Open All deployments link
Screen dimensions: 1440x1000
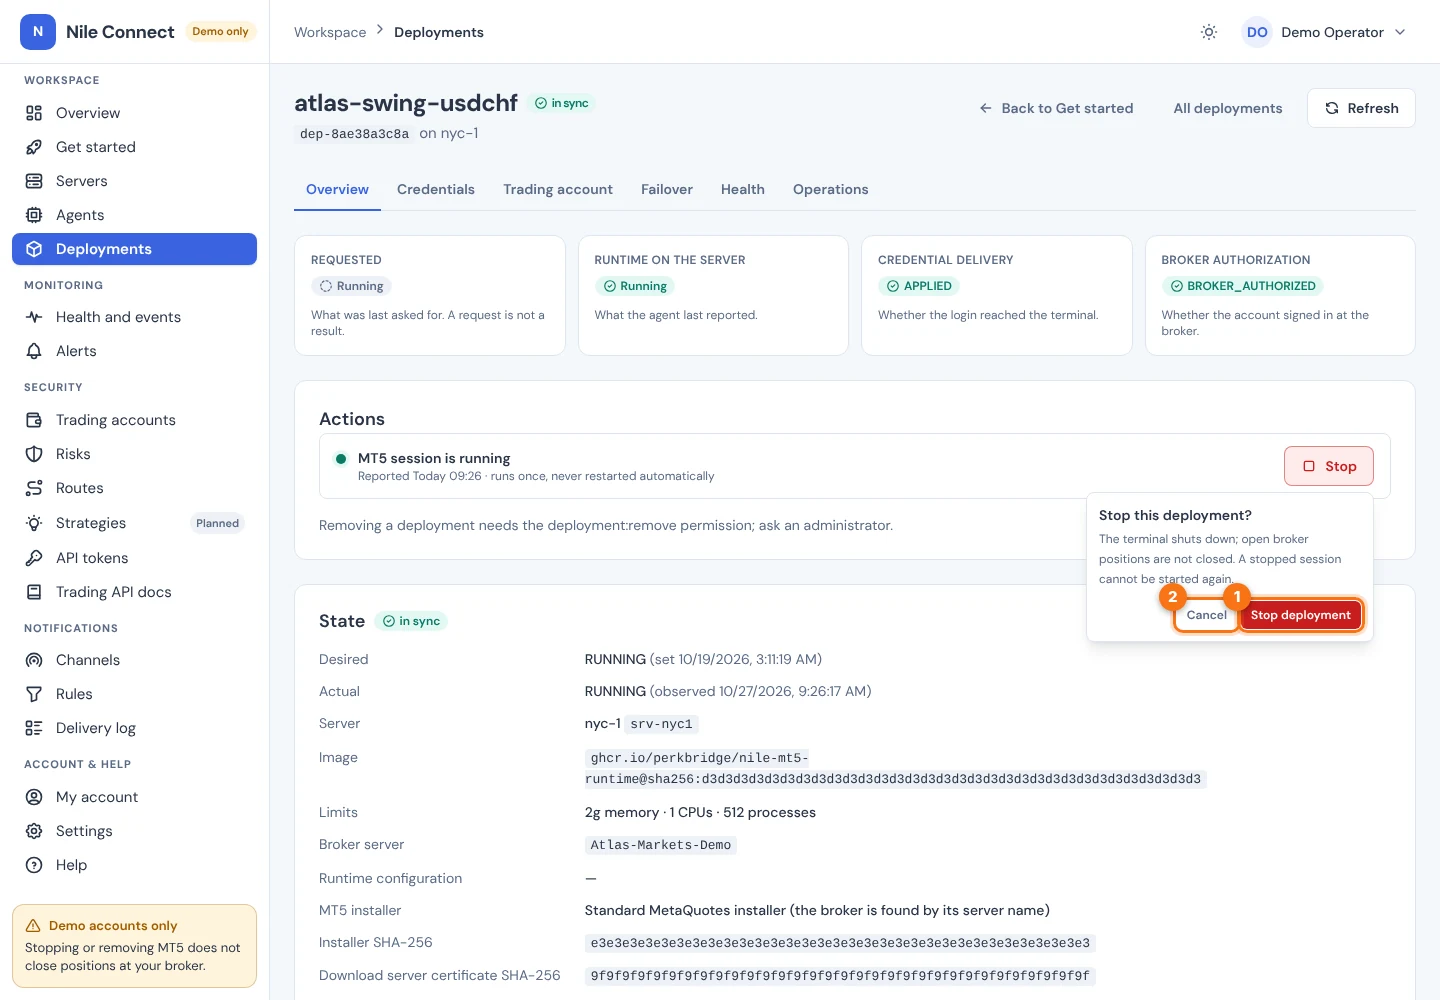(x=1228, y=108)
